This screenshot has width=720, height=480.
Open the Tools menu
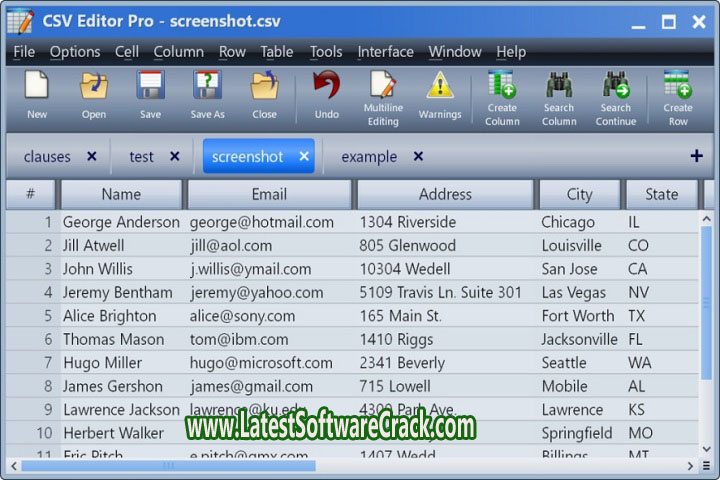click(x=326, y=52)
